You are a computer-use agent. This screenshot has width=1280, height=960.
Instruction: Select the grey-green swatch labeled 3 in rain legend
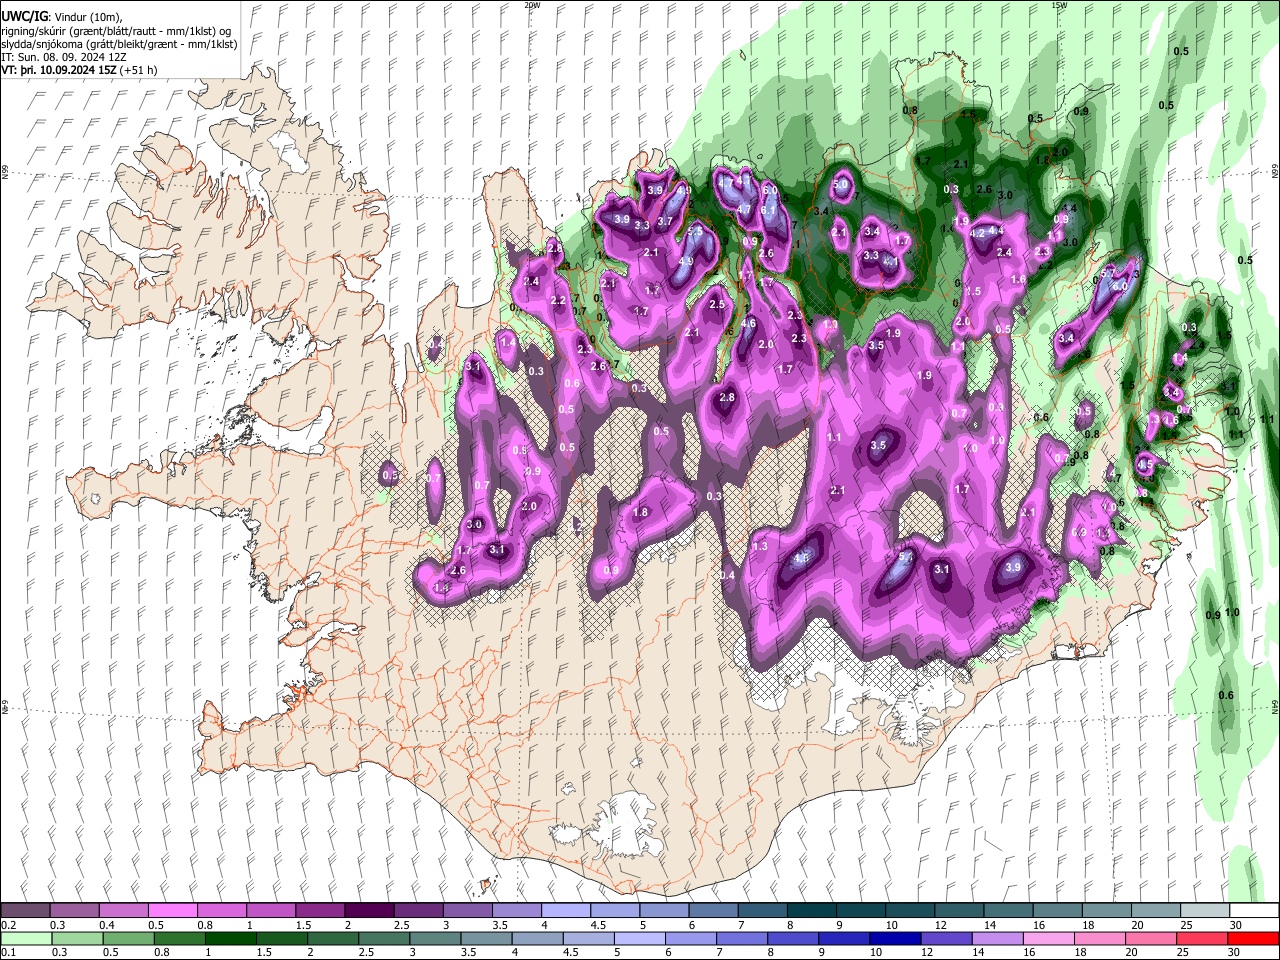tap(434, 938)
